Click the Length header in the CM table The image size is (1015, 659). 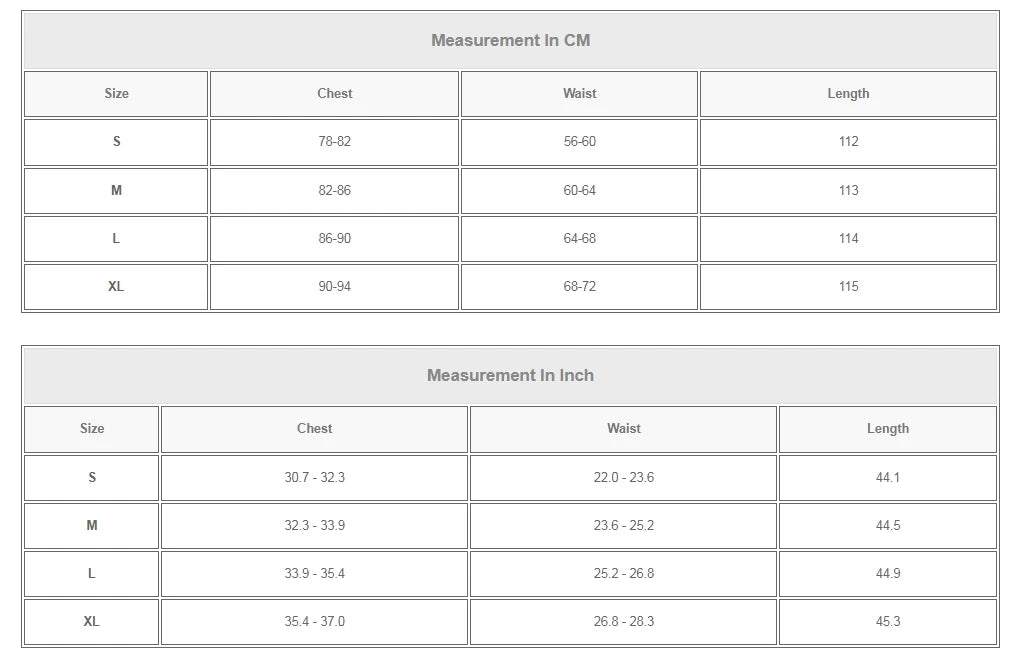tap(848, 94)
